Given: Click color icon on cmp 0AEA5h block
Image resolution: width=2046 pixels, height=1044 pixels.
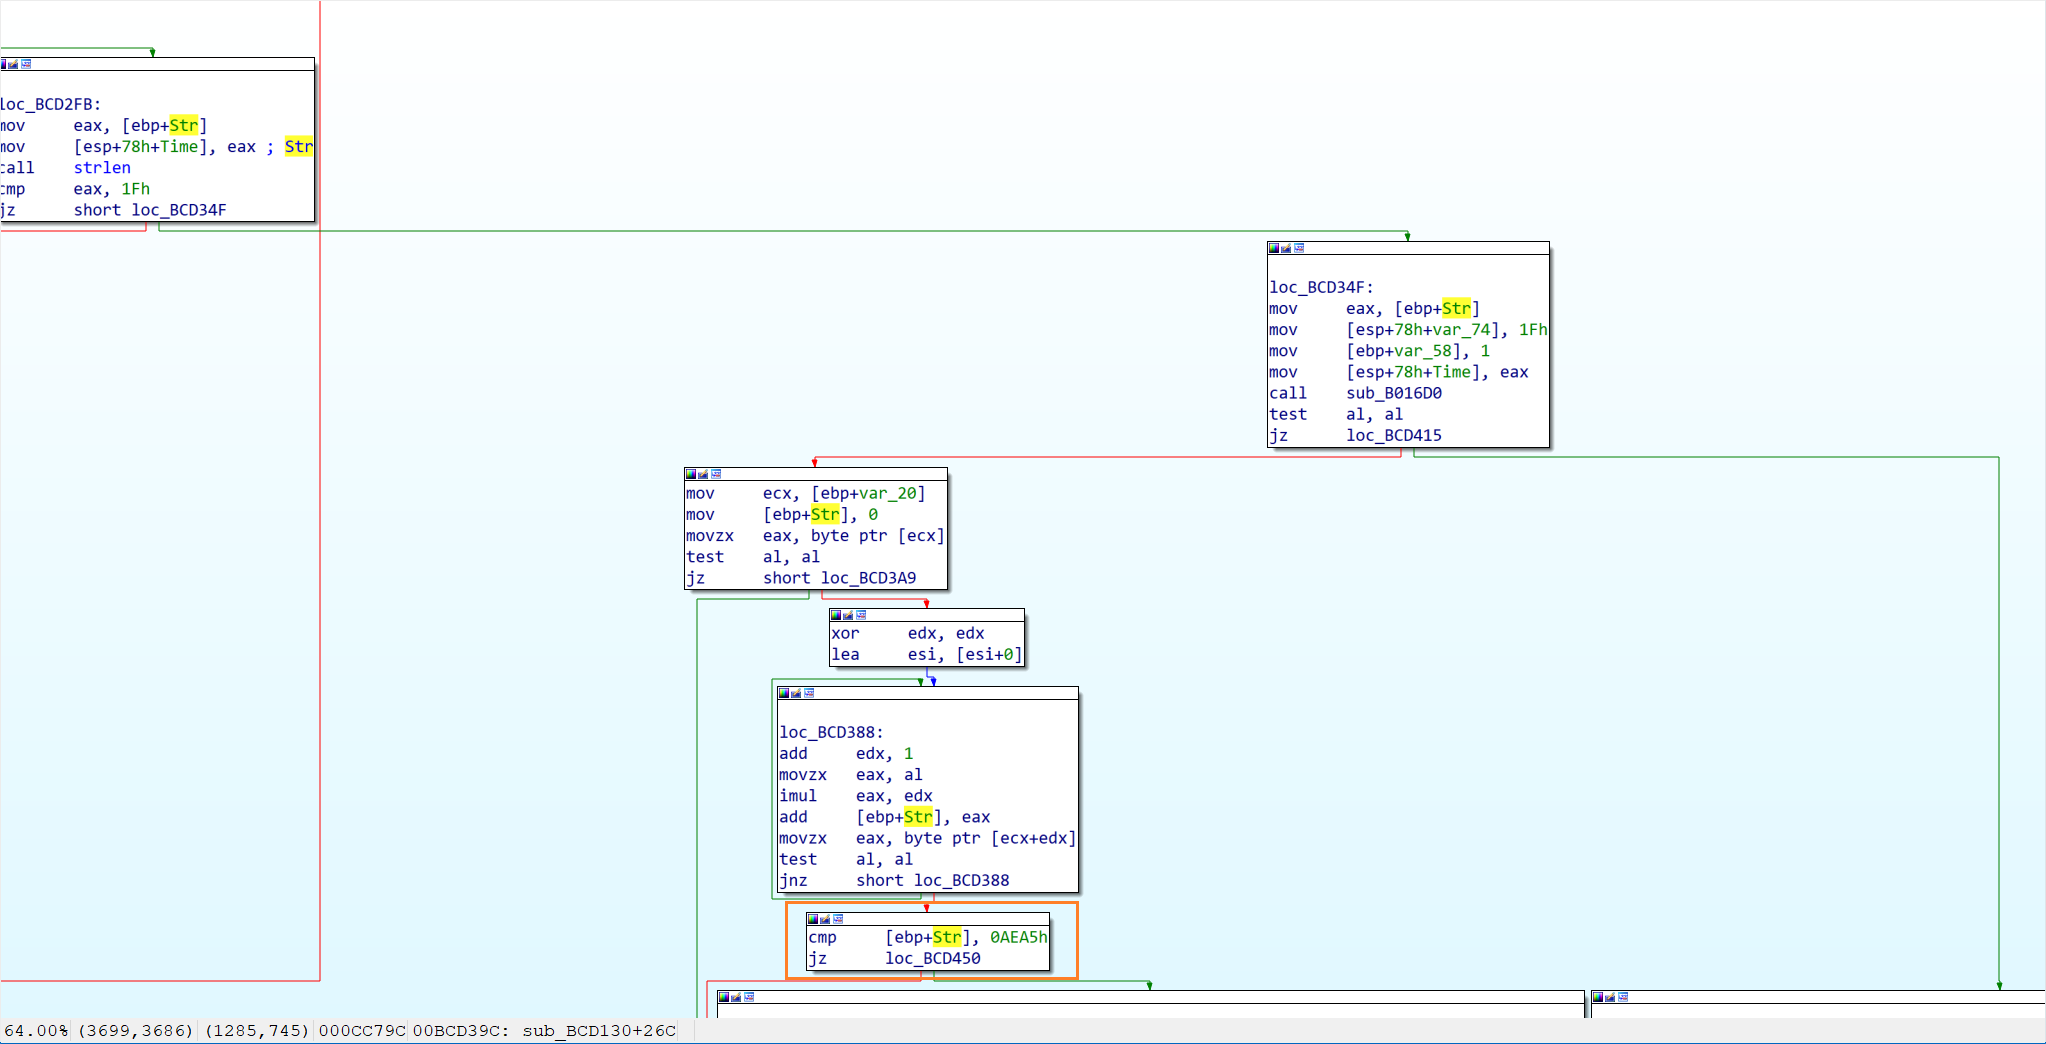Looking at the screenshot, I should point(812,919).
